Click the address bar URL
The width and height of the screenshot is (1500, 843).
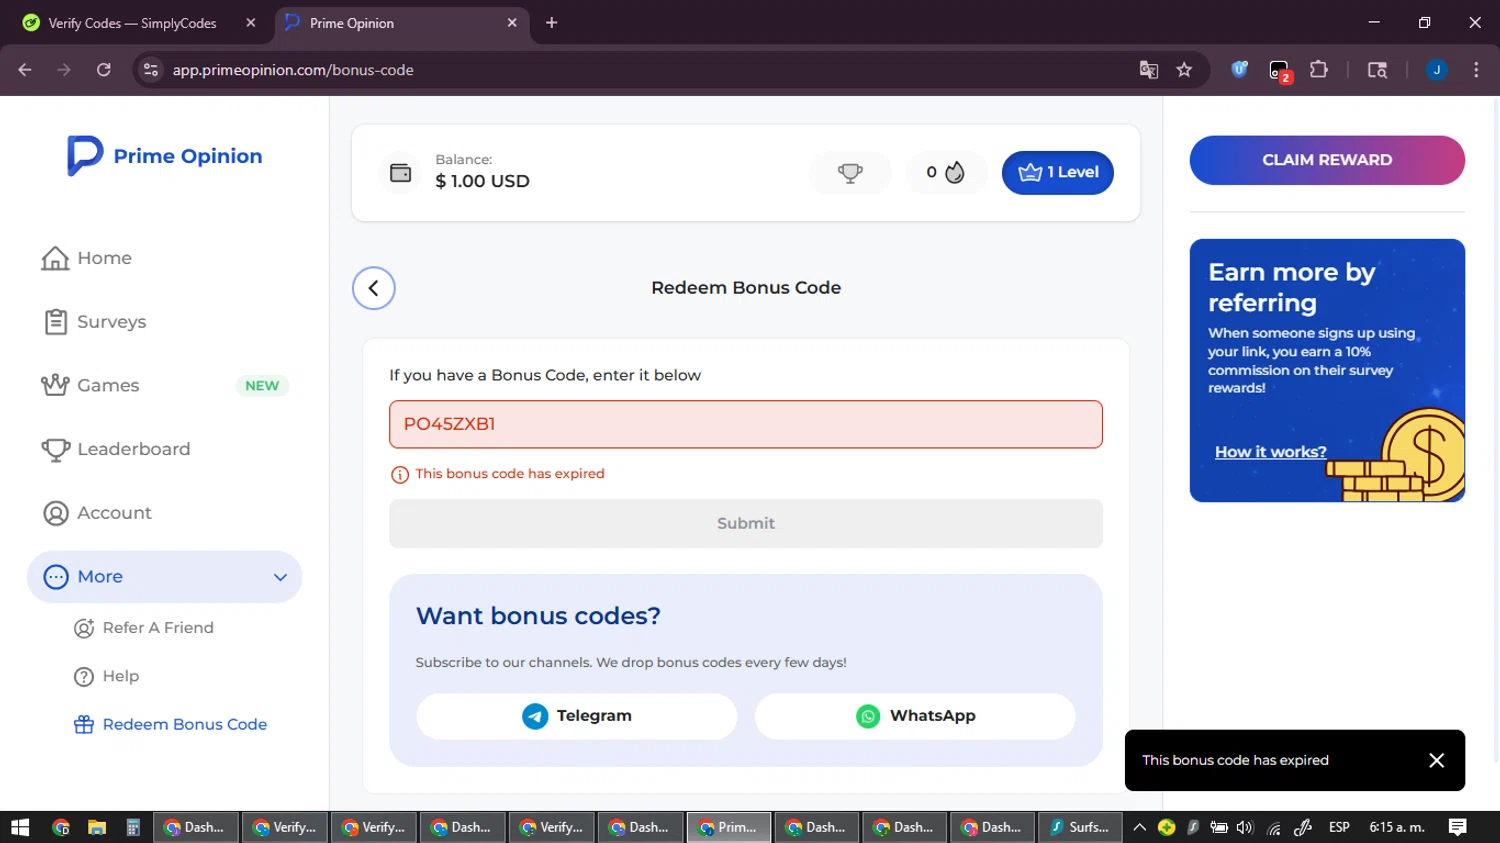click(293, 70)
